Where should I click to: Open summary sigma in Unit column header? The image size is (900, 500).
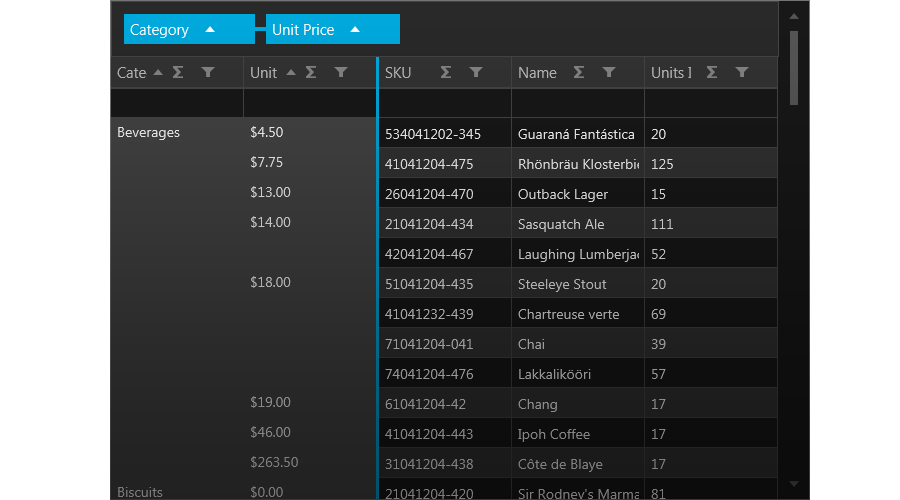tap(311, 72)
